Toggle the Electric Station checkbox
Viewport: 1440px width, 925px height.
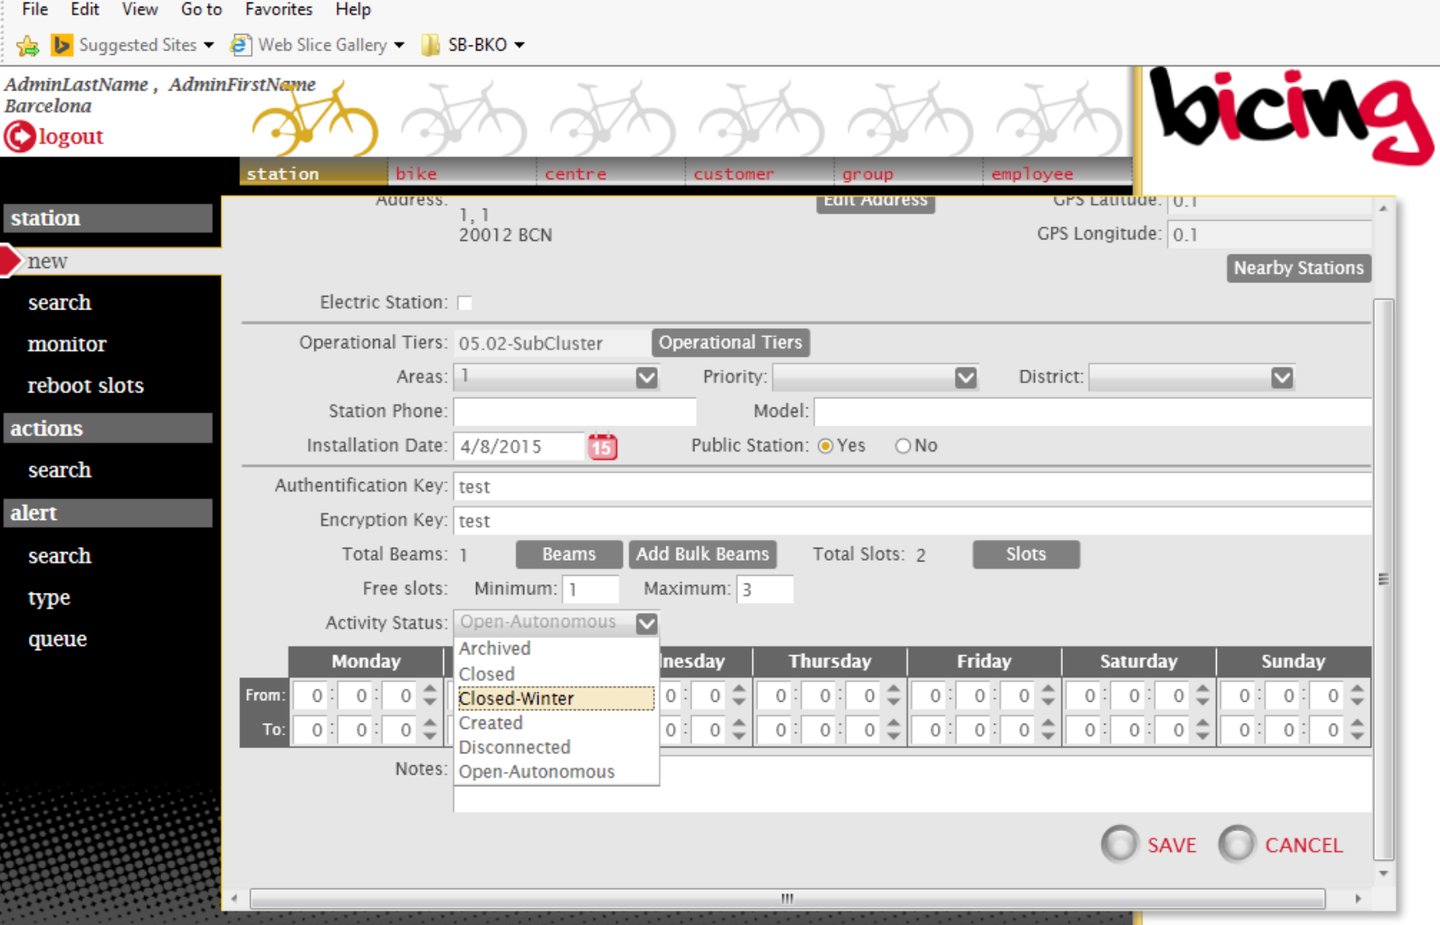(465, 303)
